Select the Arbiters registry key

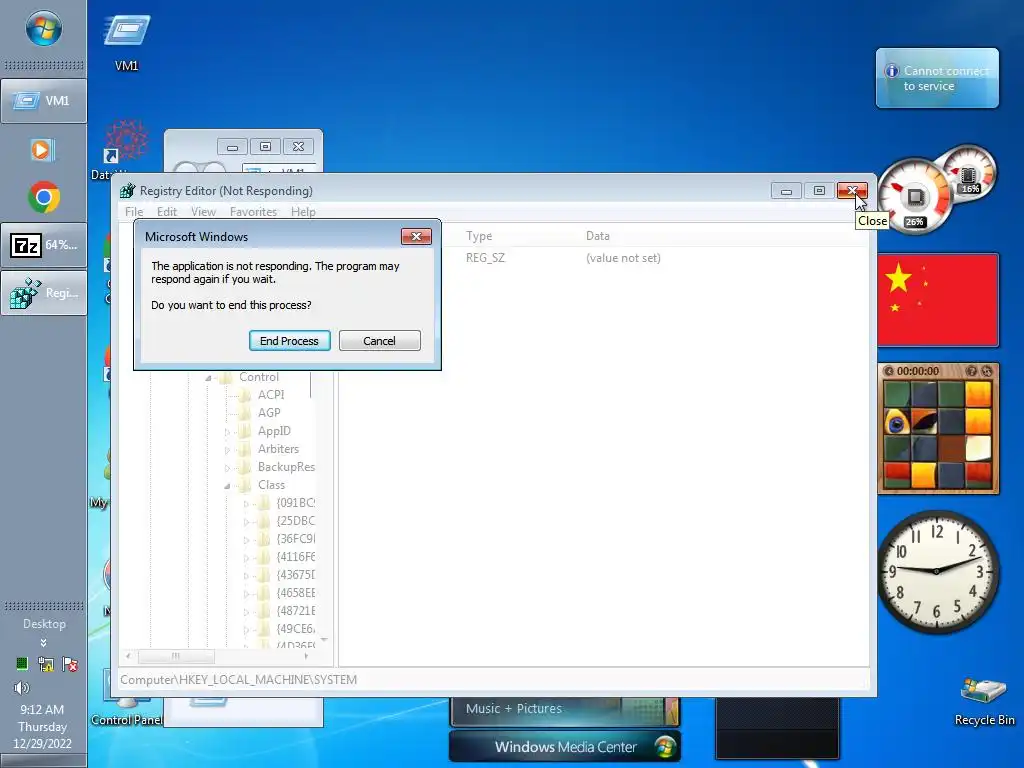click(278, 449)
